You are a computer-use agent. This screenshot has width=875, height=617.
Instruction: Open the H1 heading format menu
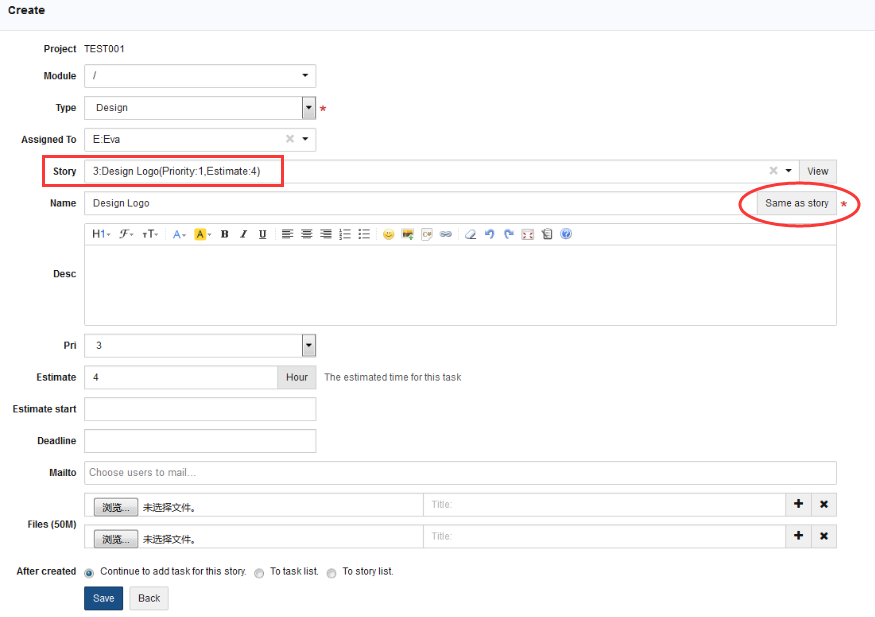coord(101,234)
